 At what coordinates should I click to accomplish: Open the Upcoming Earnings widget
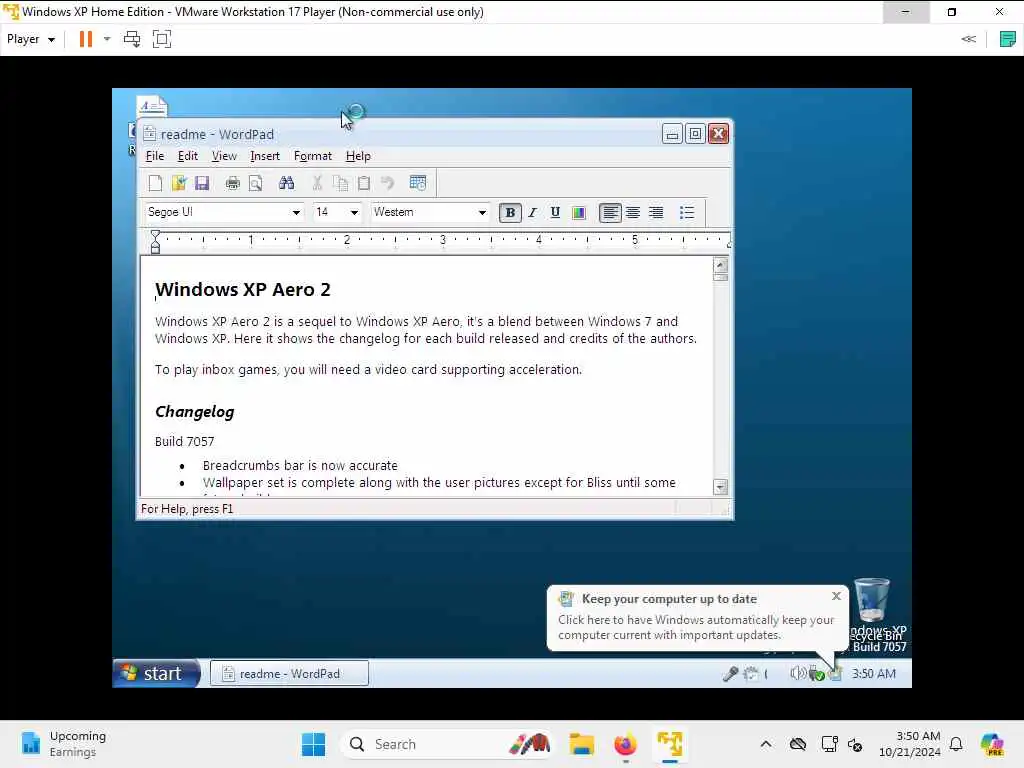[63, 744]
